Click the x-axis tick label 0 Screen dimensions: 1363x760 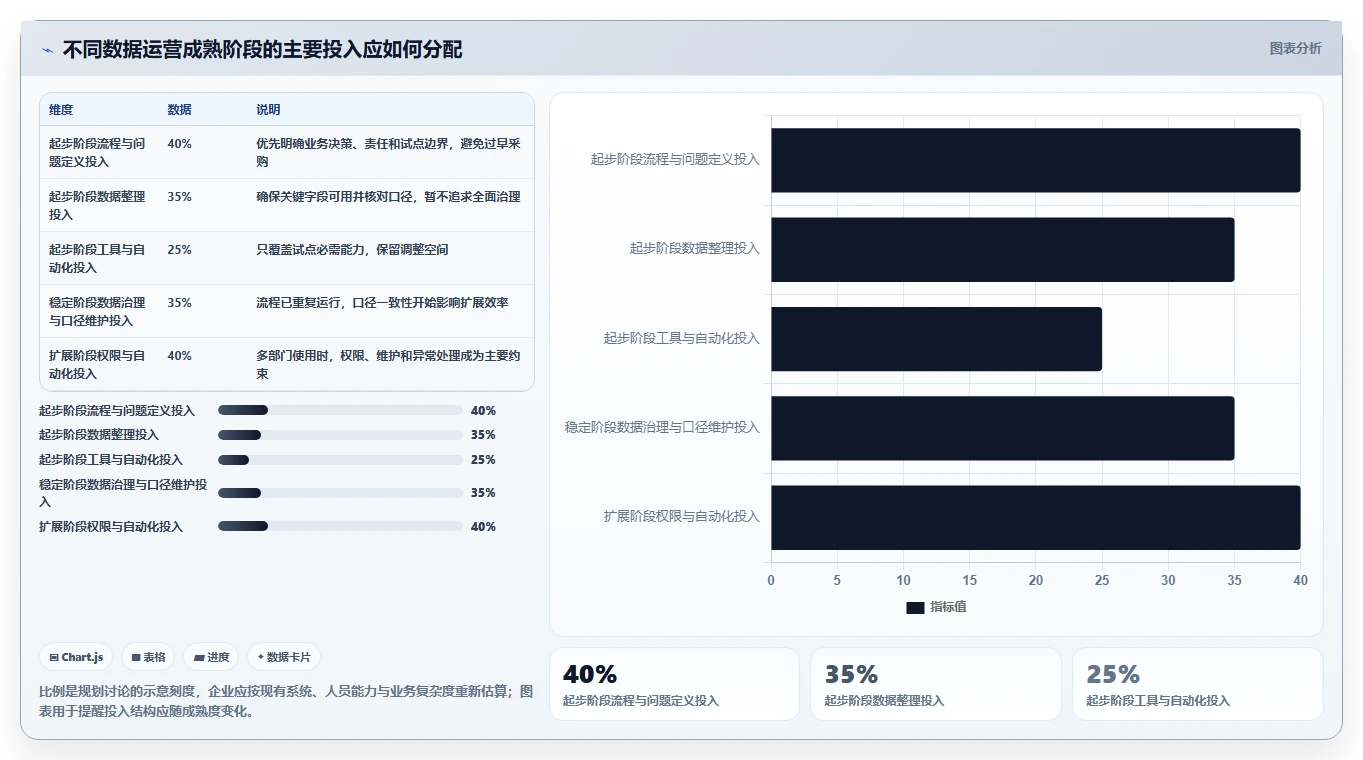[x=771, y=580]
